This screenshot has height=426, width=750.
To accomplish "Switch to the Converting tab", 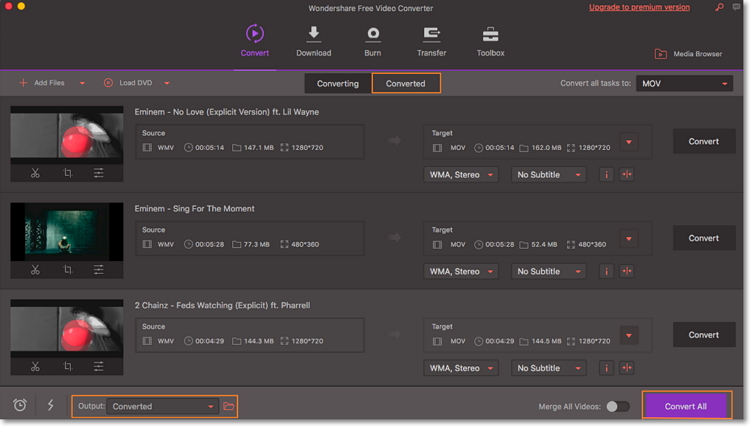I will [337, 83].
